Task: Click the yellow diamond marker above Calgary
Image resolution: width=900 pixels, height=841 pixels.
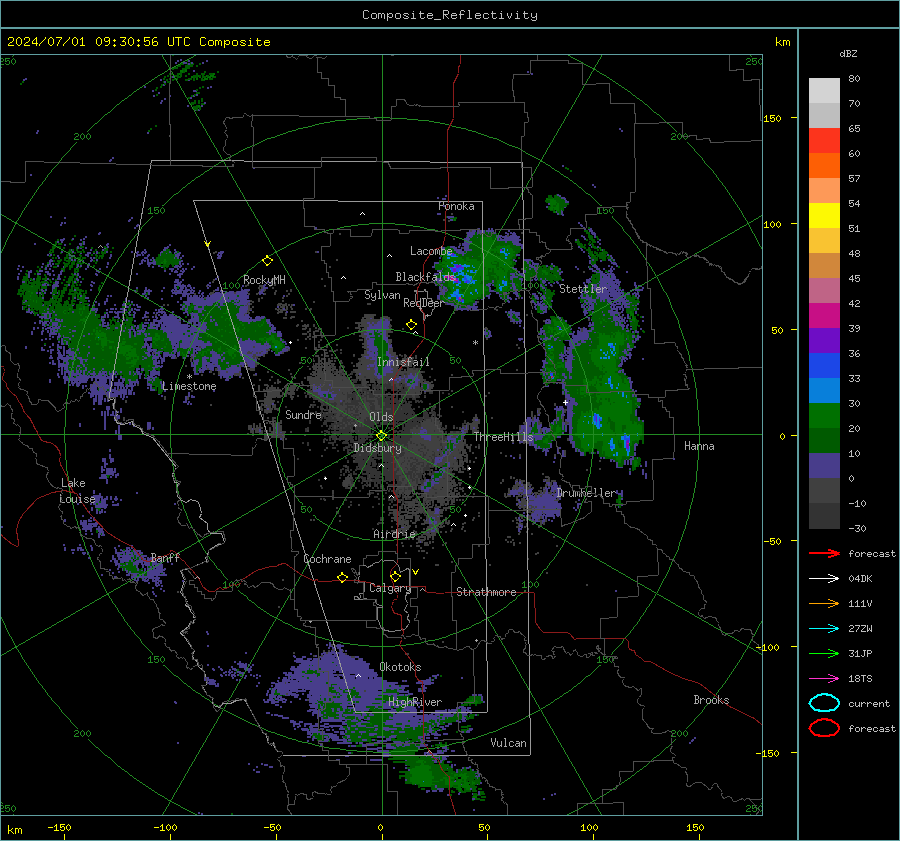Action: click(395, 576)
